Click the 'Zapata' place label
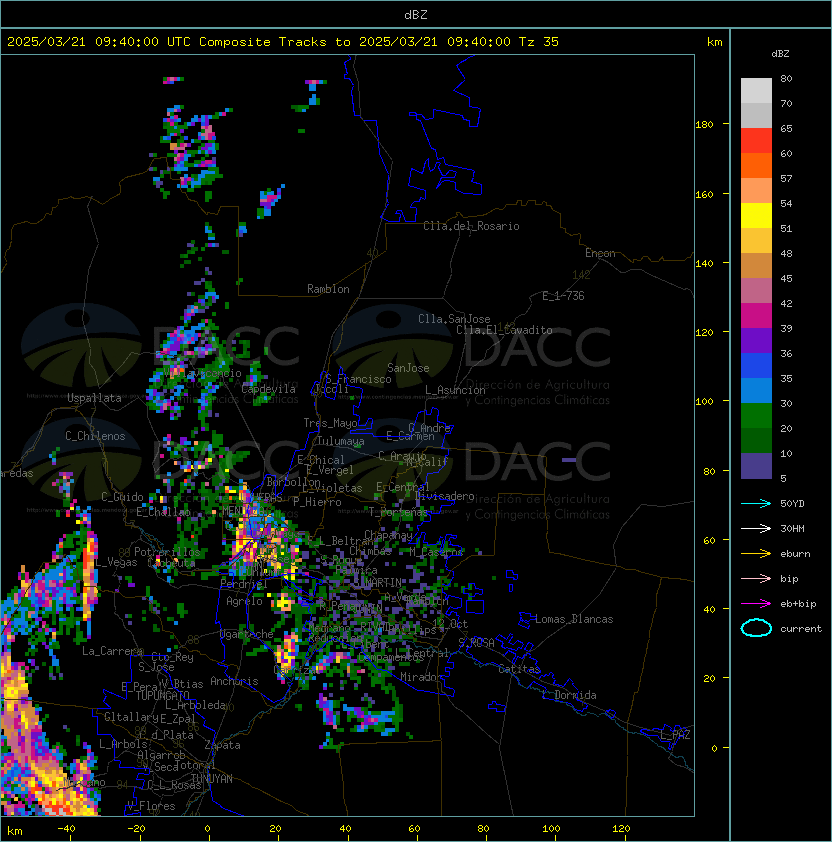The image size is (832, 842). 222,745
